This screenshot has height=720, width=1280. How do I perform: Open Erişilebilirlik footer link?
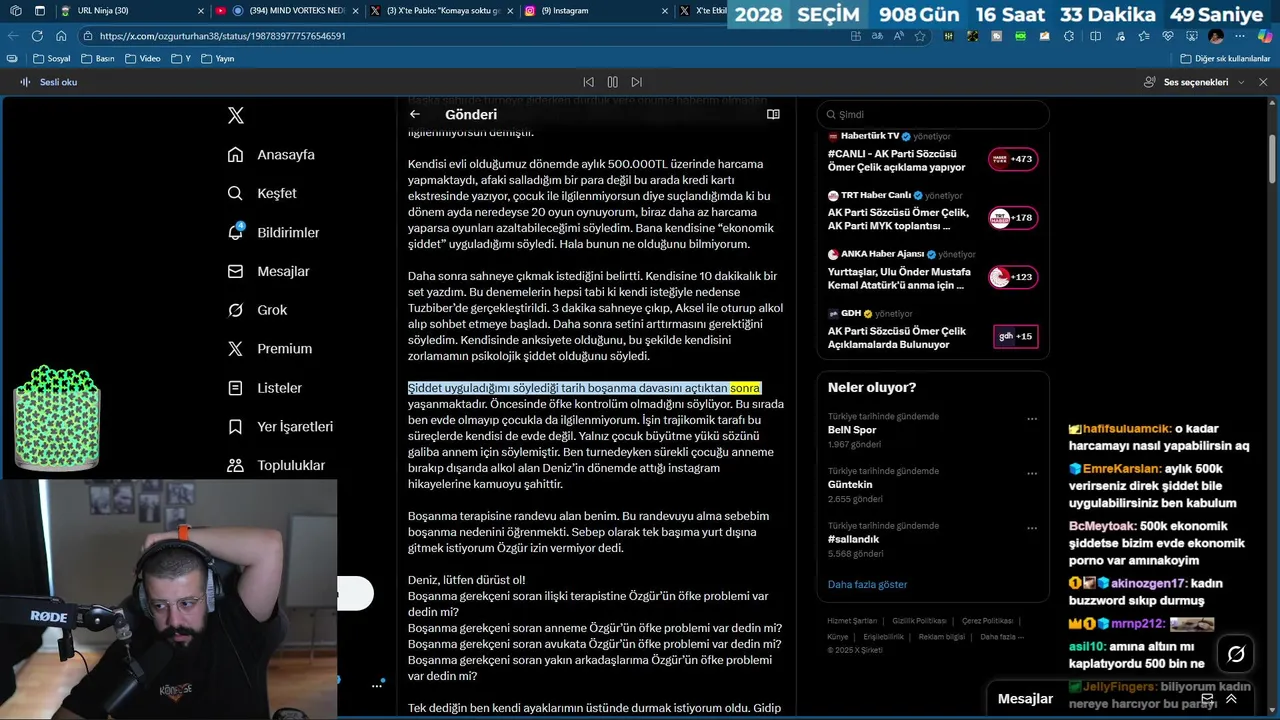[x=884, y=637]
